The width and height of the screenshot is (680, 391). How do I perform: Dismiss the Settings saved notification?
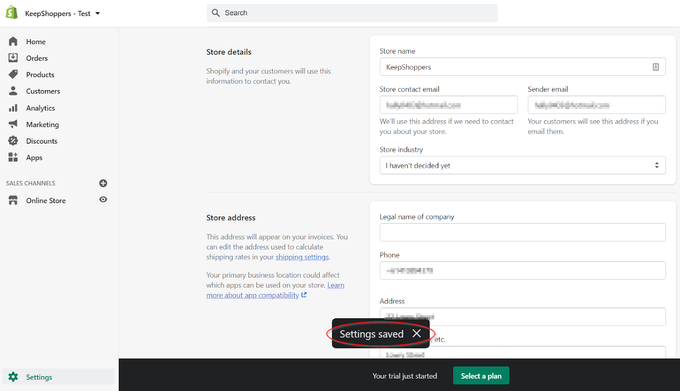pyautogui.click(x=417, y=333)
